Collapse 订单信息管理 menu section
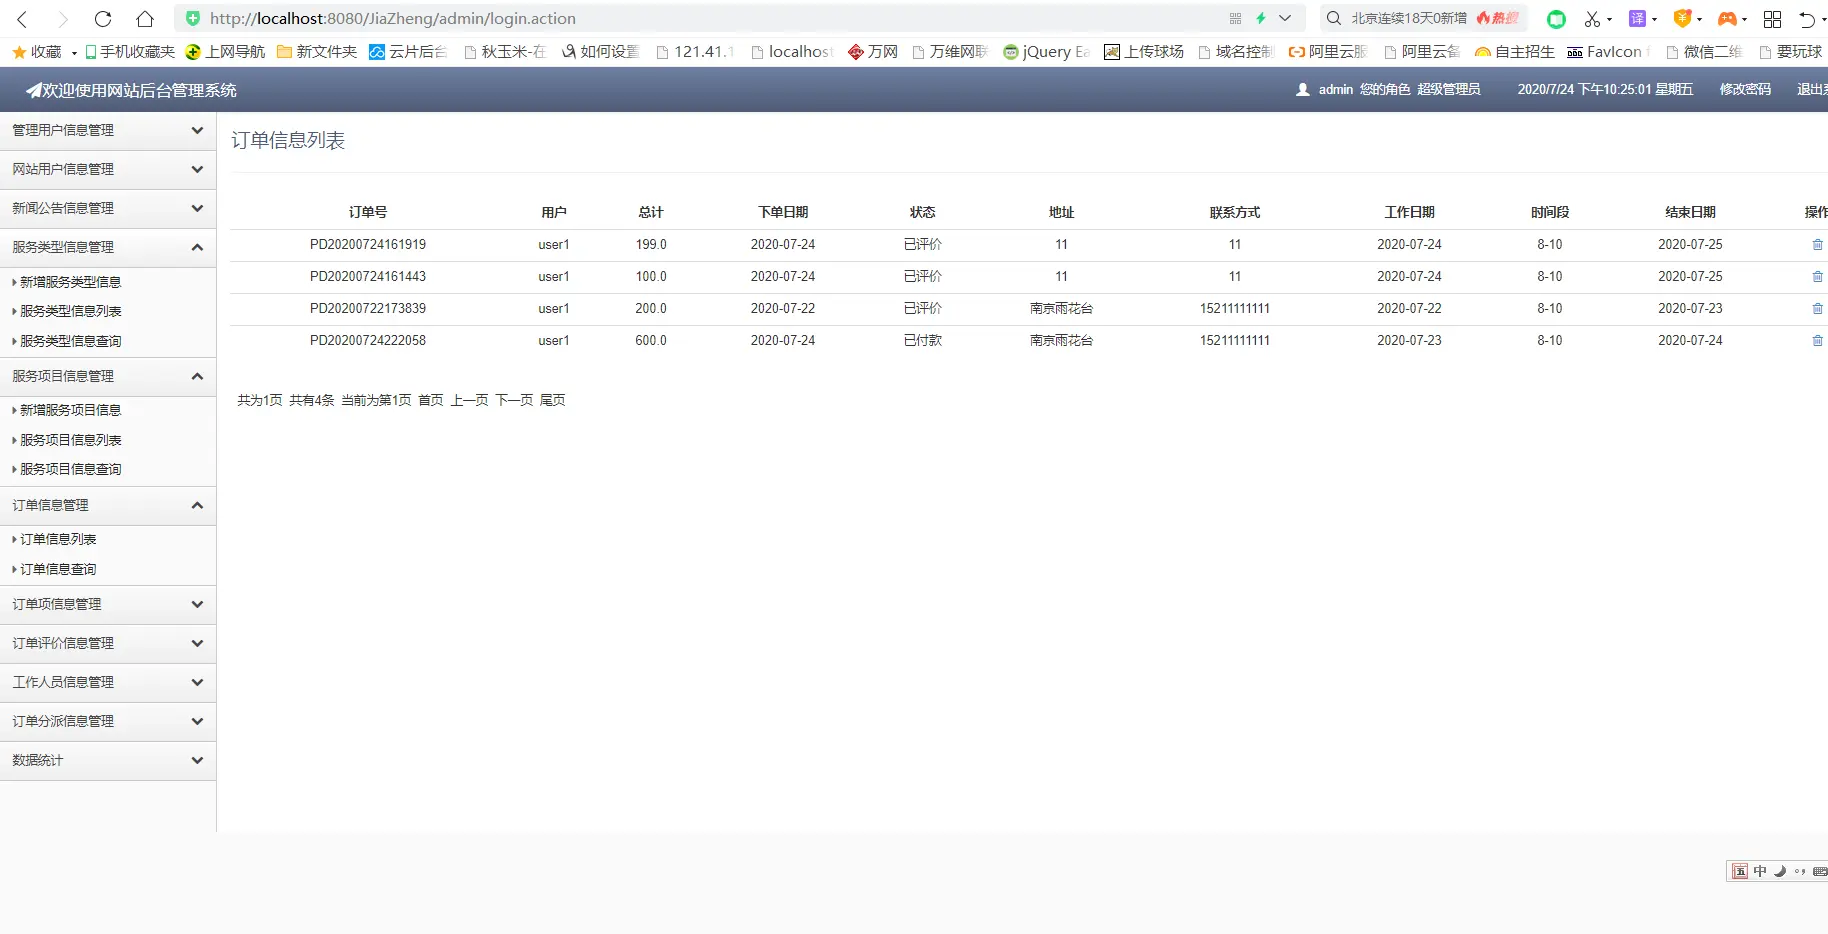1828x934 pixels. (108, 506)
